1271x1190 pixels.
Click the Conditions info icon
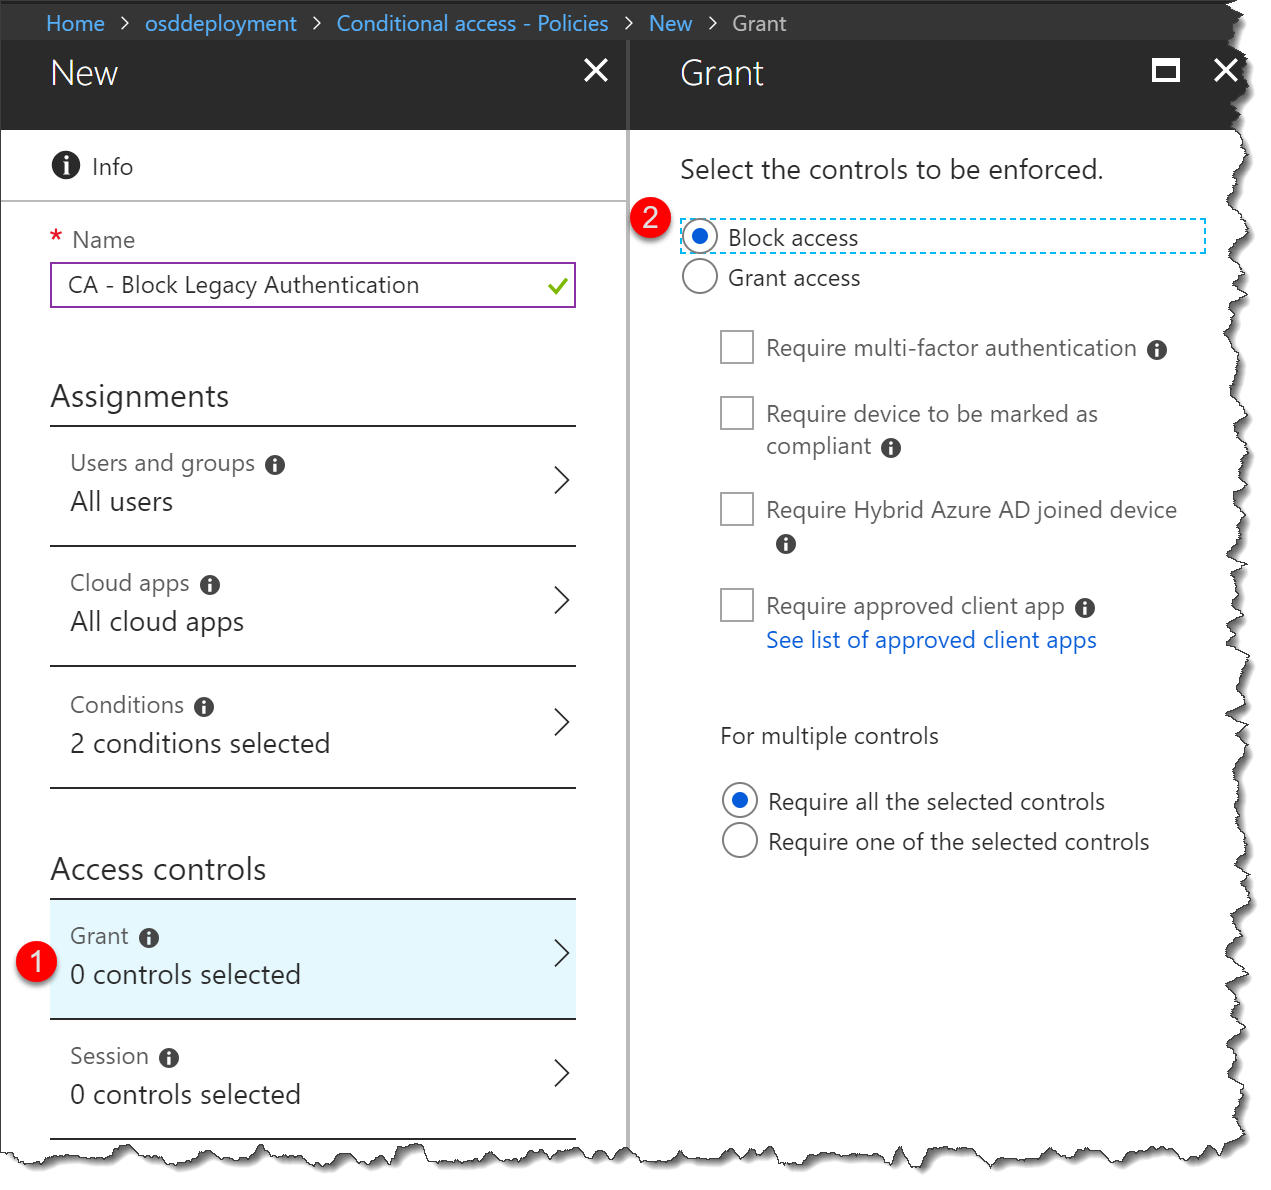tap(204, 705)
